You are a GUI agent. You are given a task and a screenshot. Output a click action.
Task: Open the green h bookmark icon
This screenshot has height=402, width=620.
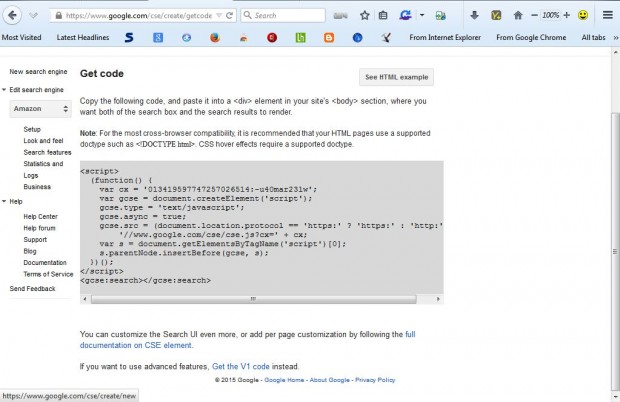tap(301, 38)
